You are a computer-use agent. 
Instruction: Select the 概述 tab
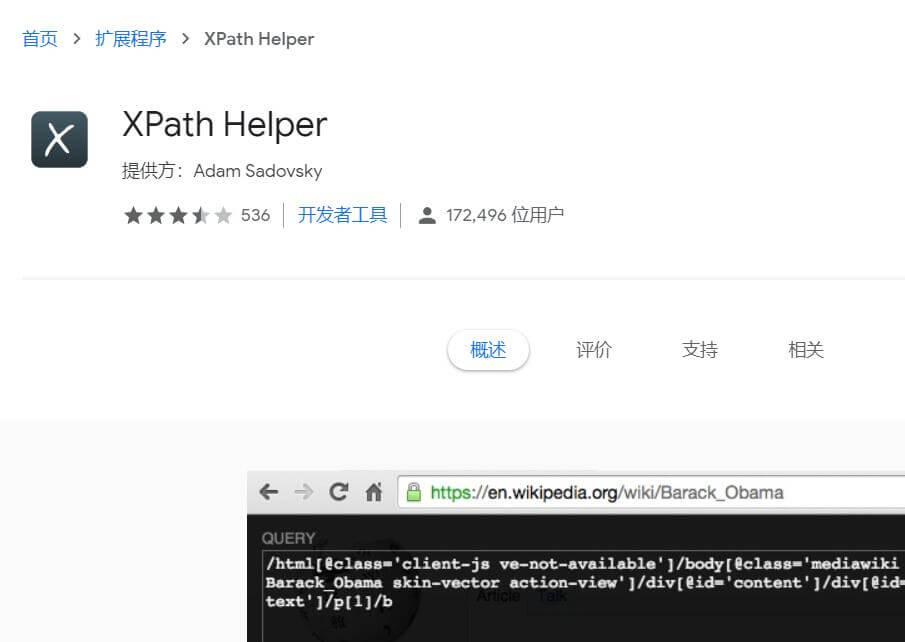[x=488, y=350]
